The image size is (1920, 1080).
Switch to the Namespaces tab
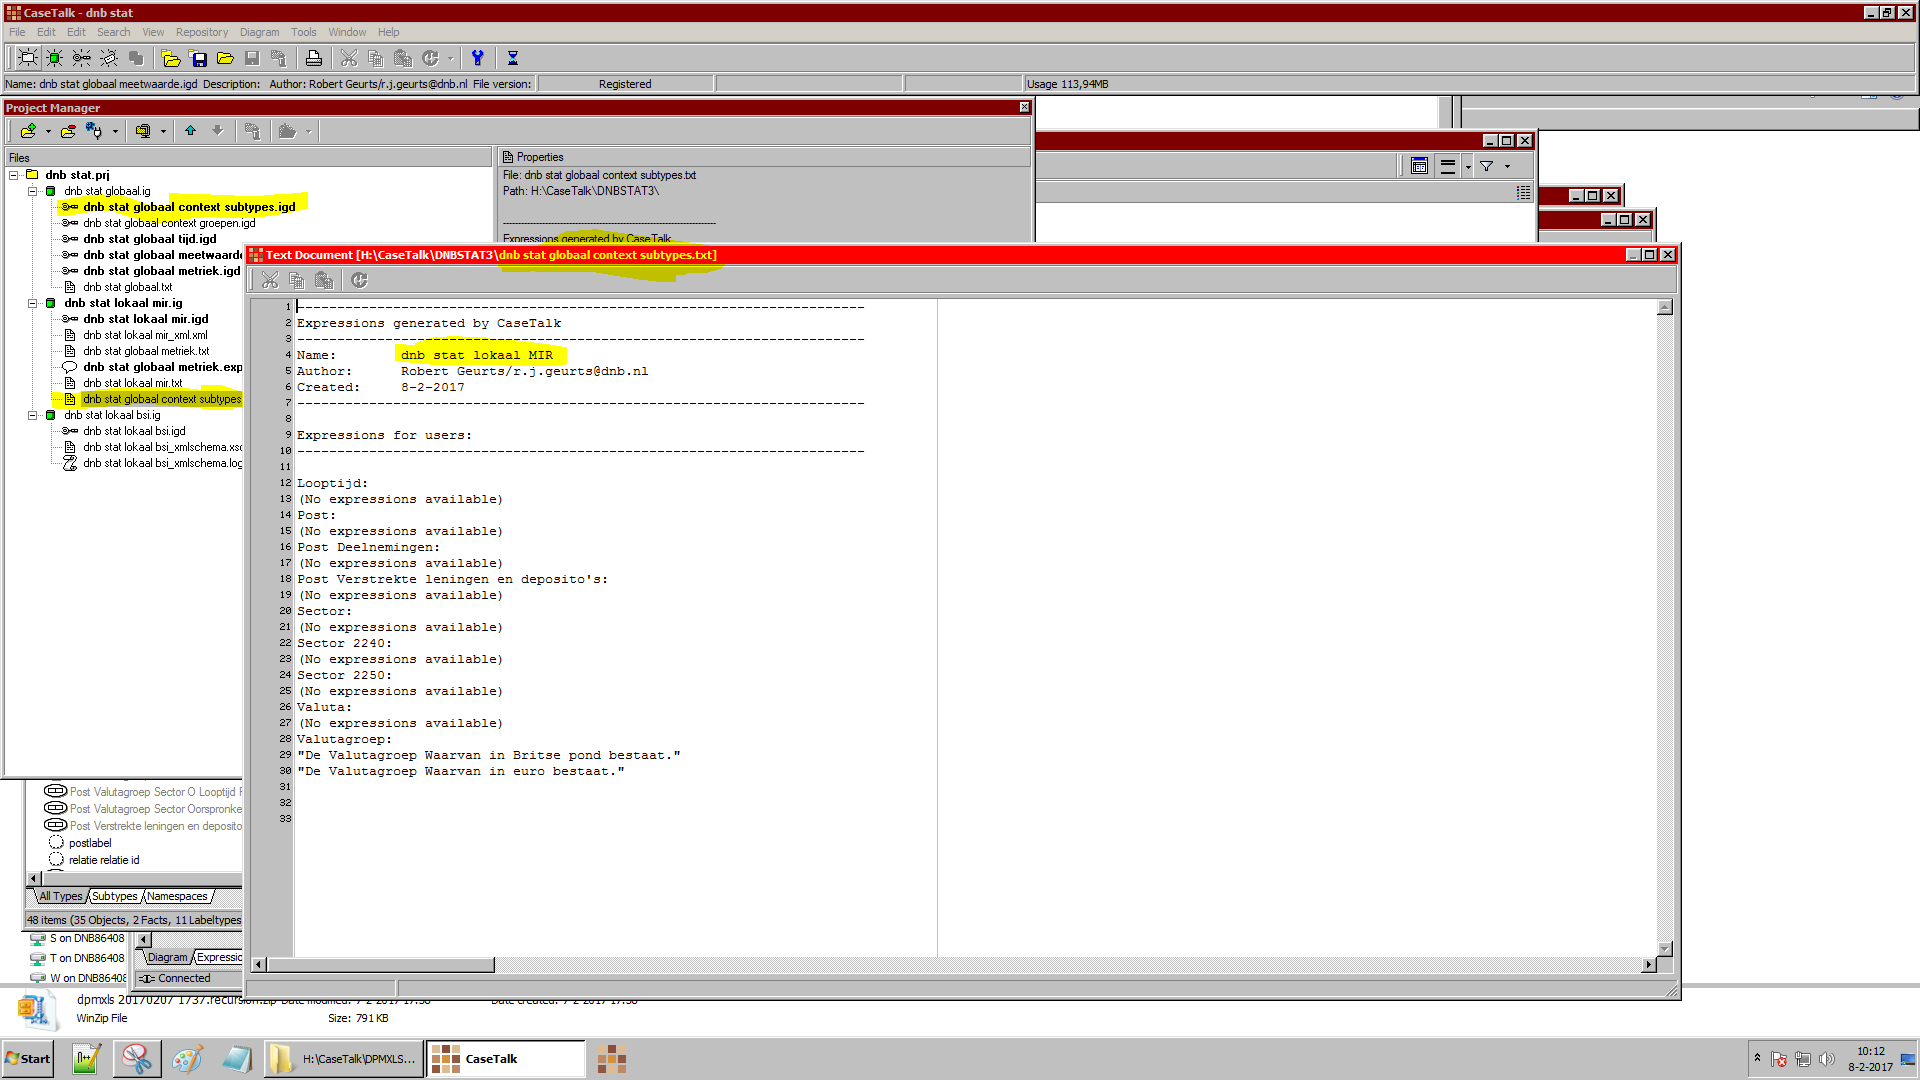[177, 896]
